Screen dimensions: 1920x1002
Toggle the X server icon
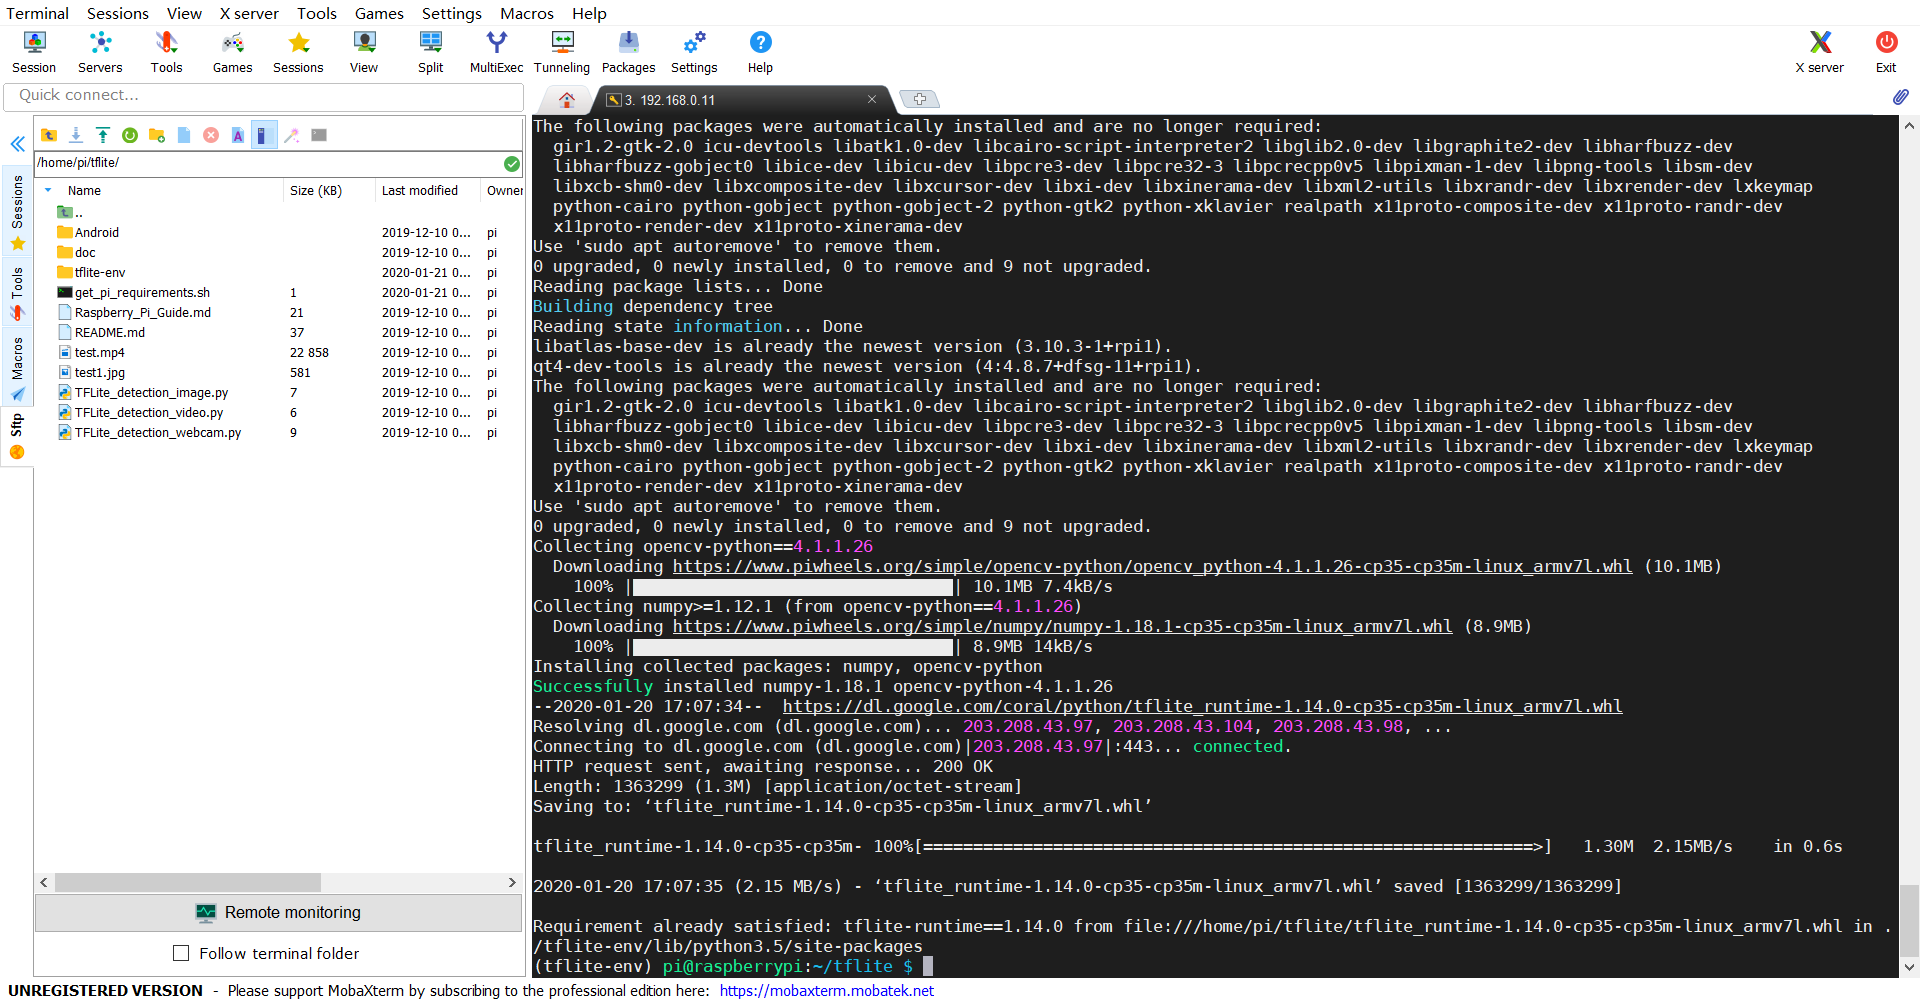click(x=1819, y=52)
